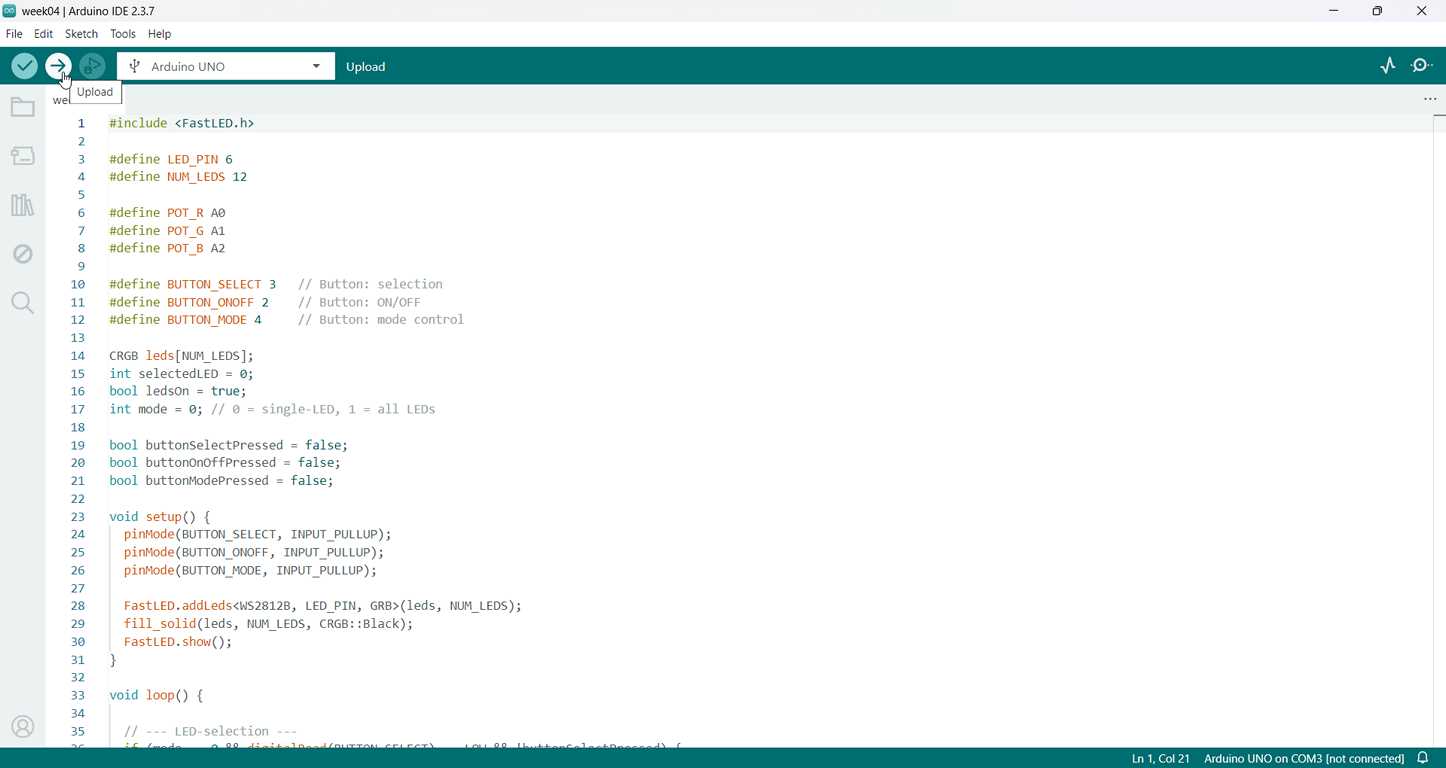The image size is (1446, 768).
Task: Click the notifications bell in status bar
Action: (x=1423, y=758)
